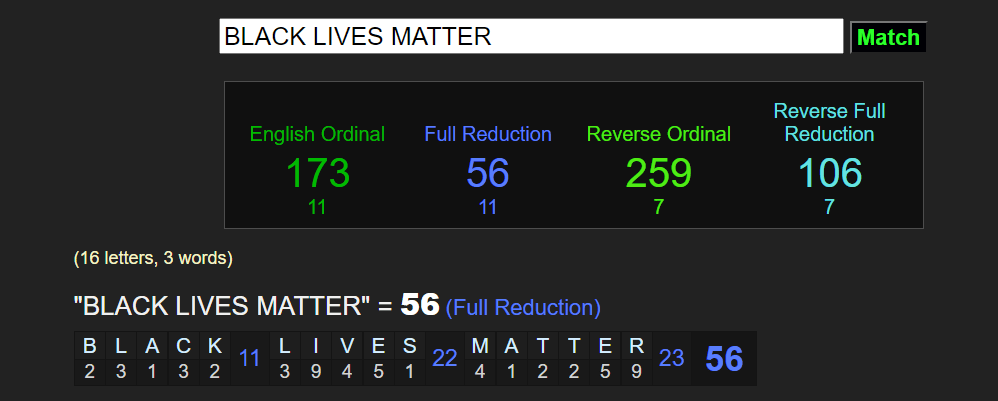Click the Match button
Viewport: 998px width, 401px height.
tap(888, 38)
